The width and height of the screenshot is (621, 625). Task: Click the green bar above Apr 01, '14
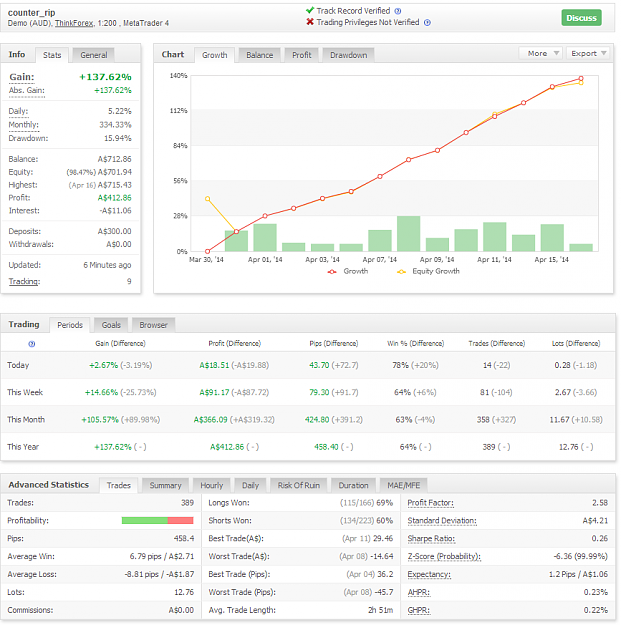(265, 238)
